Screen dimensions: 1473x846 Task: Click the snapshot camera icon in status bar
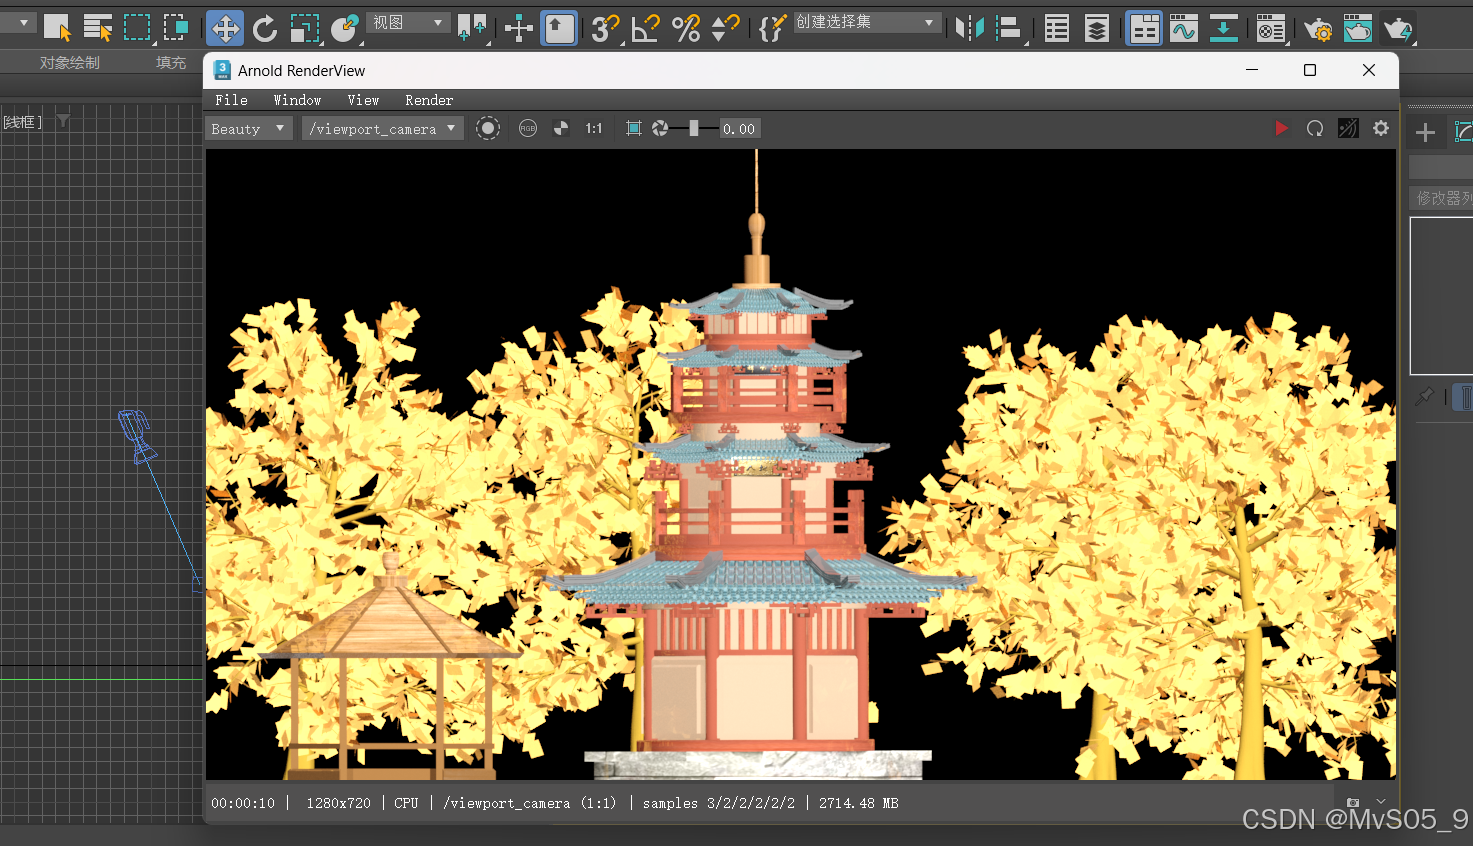click(1353, 802)
